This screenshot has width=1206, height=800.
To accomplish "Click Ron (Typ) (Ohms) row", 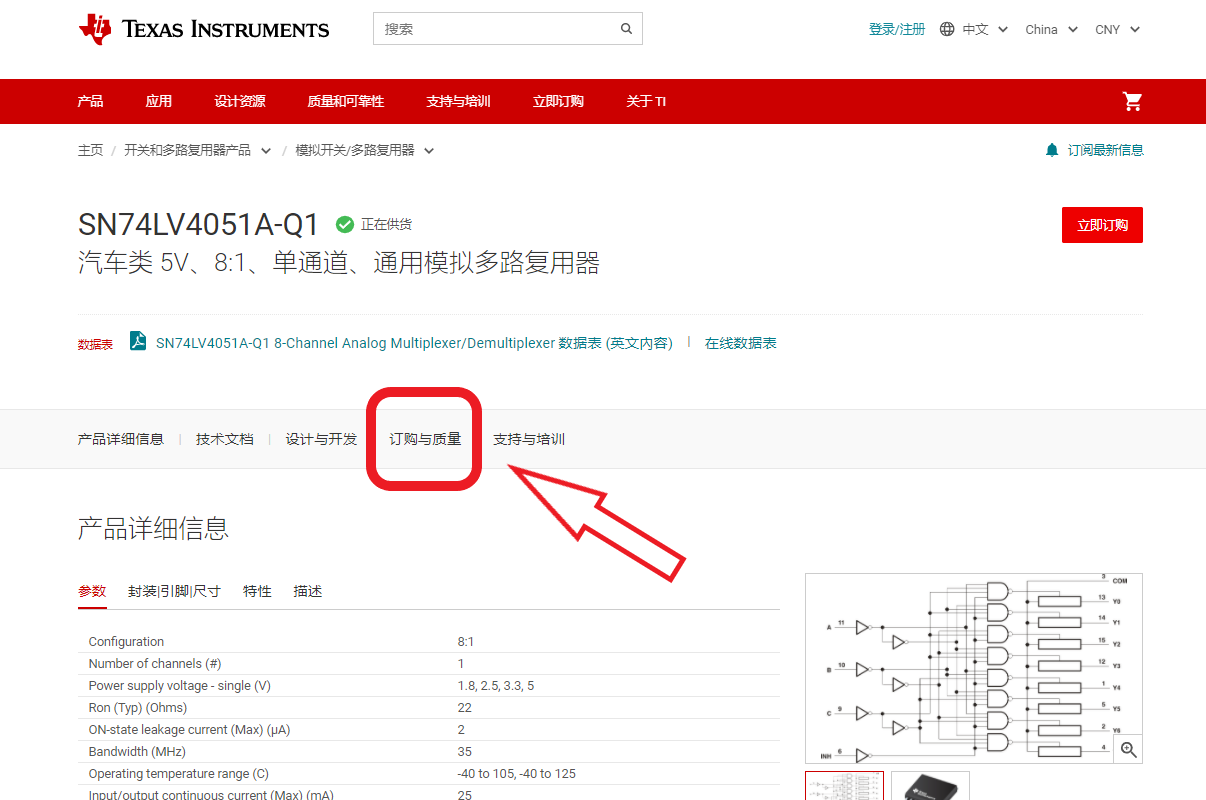I will [x=429, y=708].
